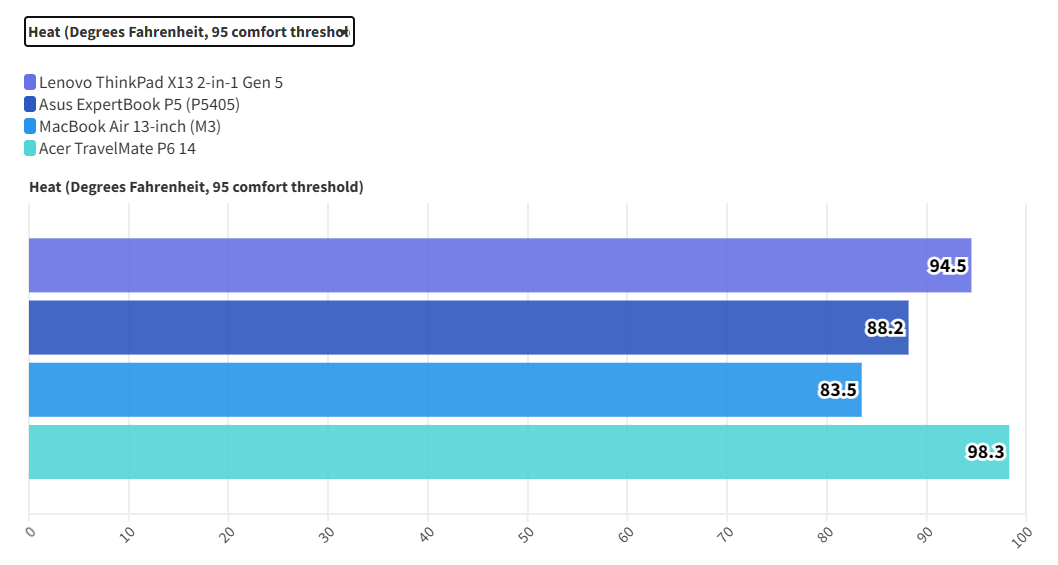Toggle the Asus ExpertBook P5 (P5405) legend label
This screenshot has height=565, width=1058.
(x=139, y=104)
